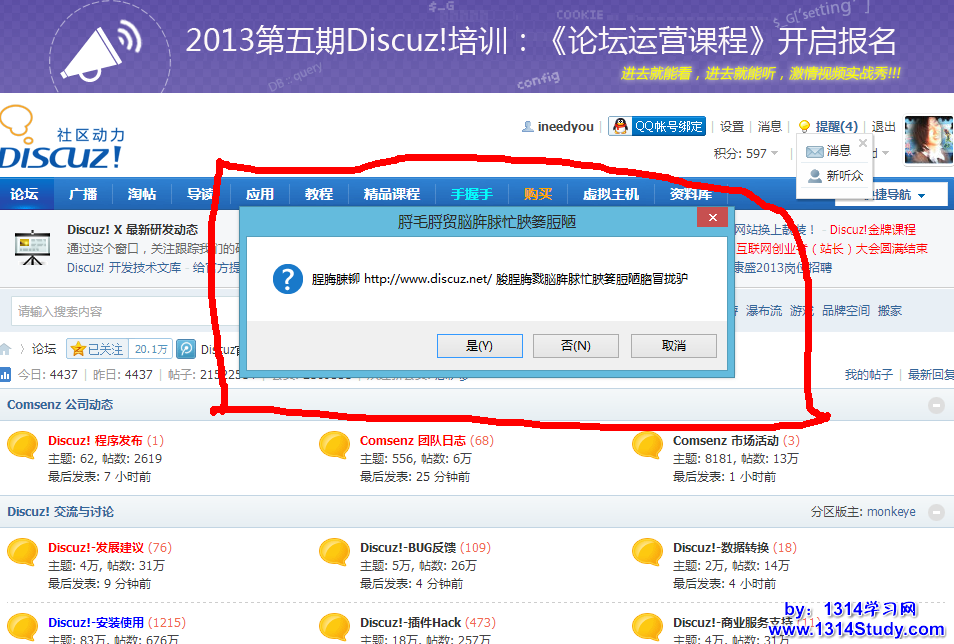Go to the 教程 navigation tab
This screenshot has height=644, width=954.
click(319, 194)
